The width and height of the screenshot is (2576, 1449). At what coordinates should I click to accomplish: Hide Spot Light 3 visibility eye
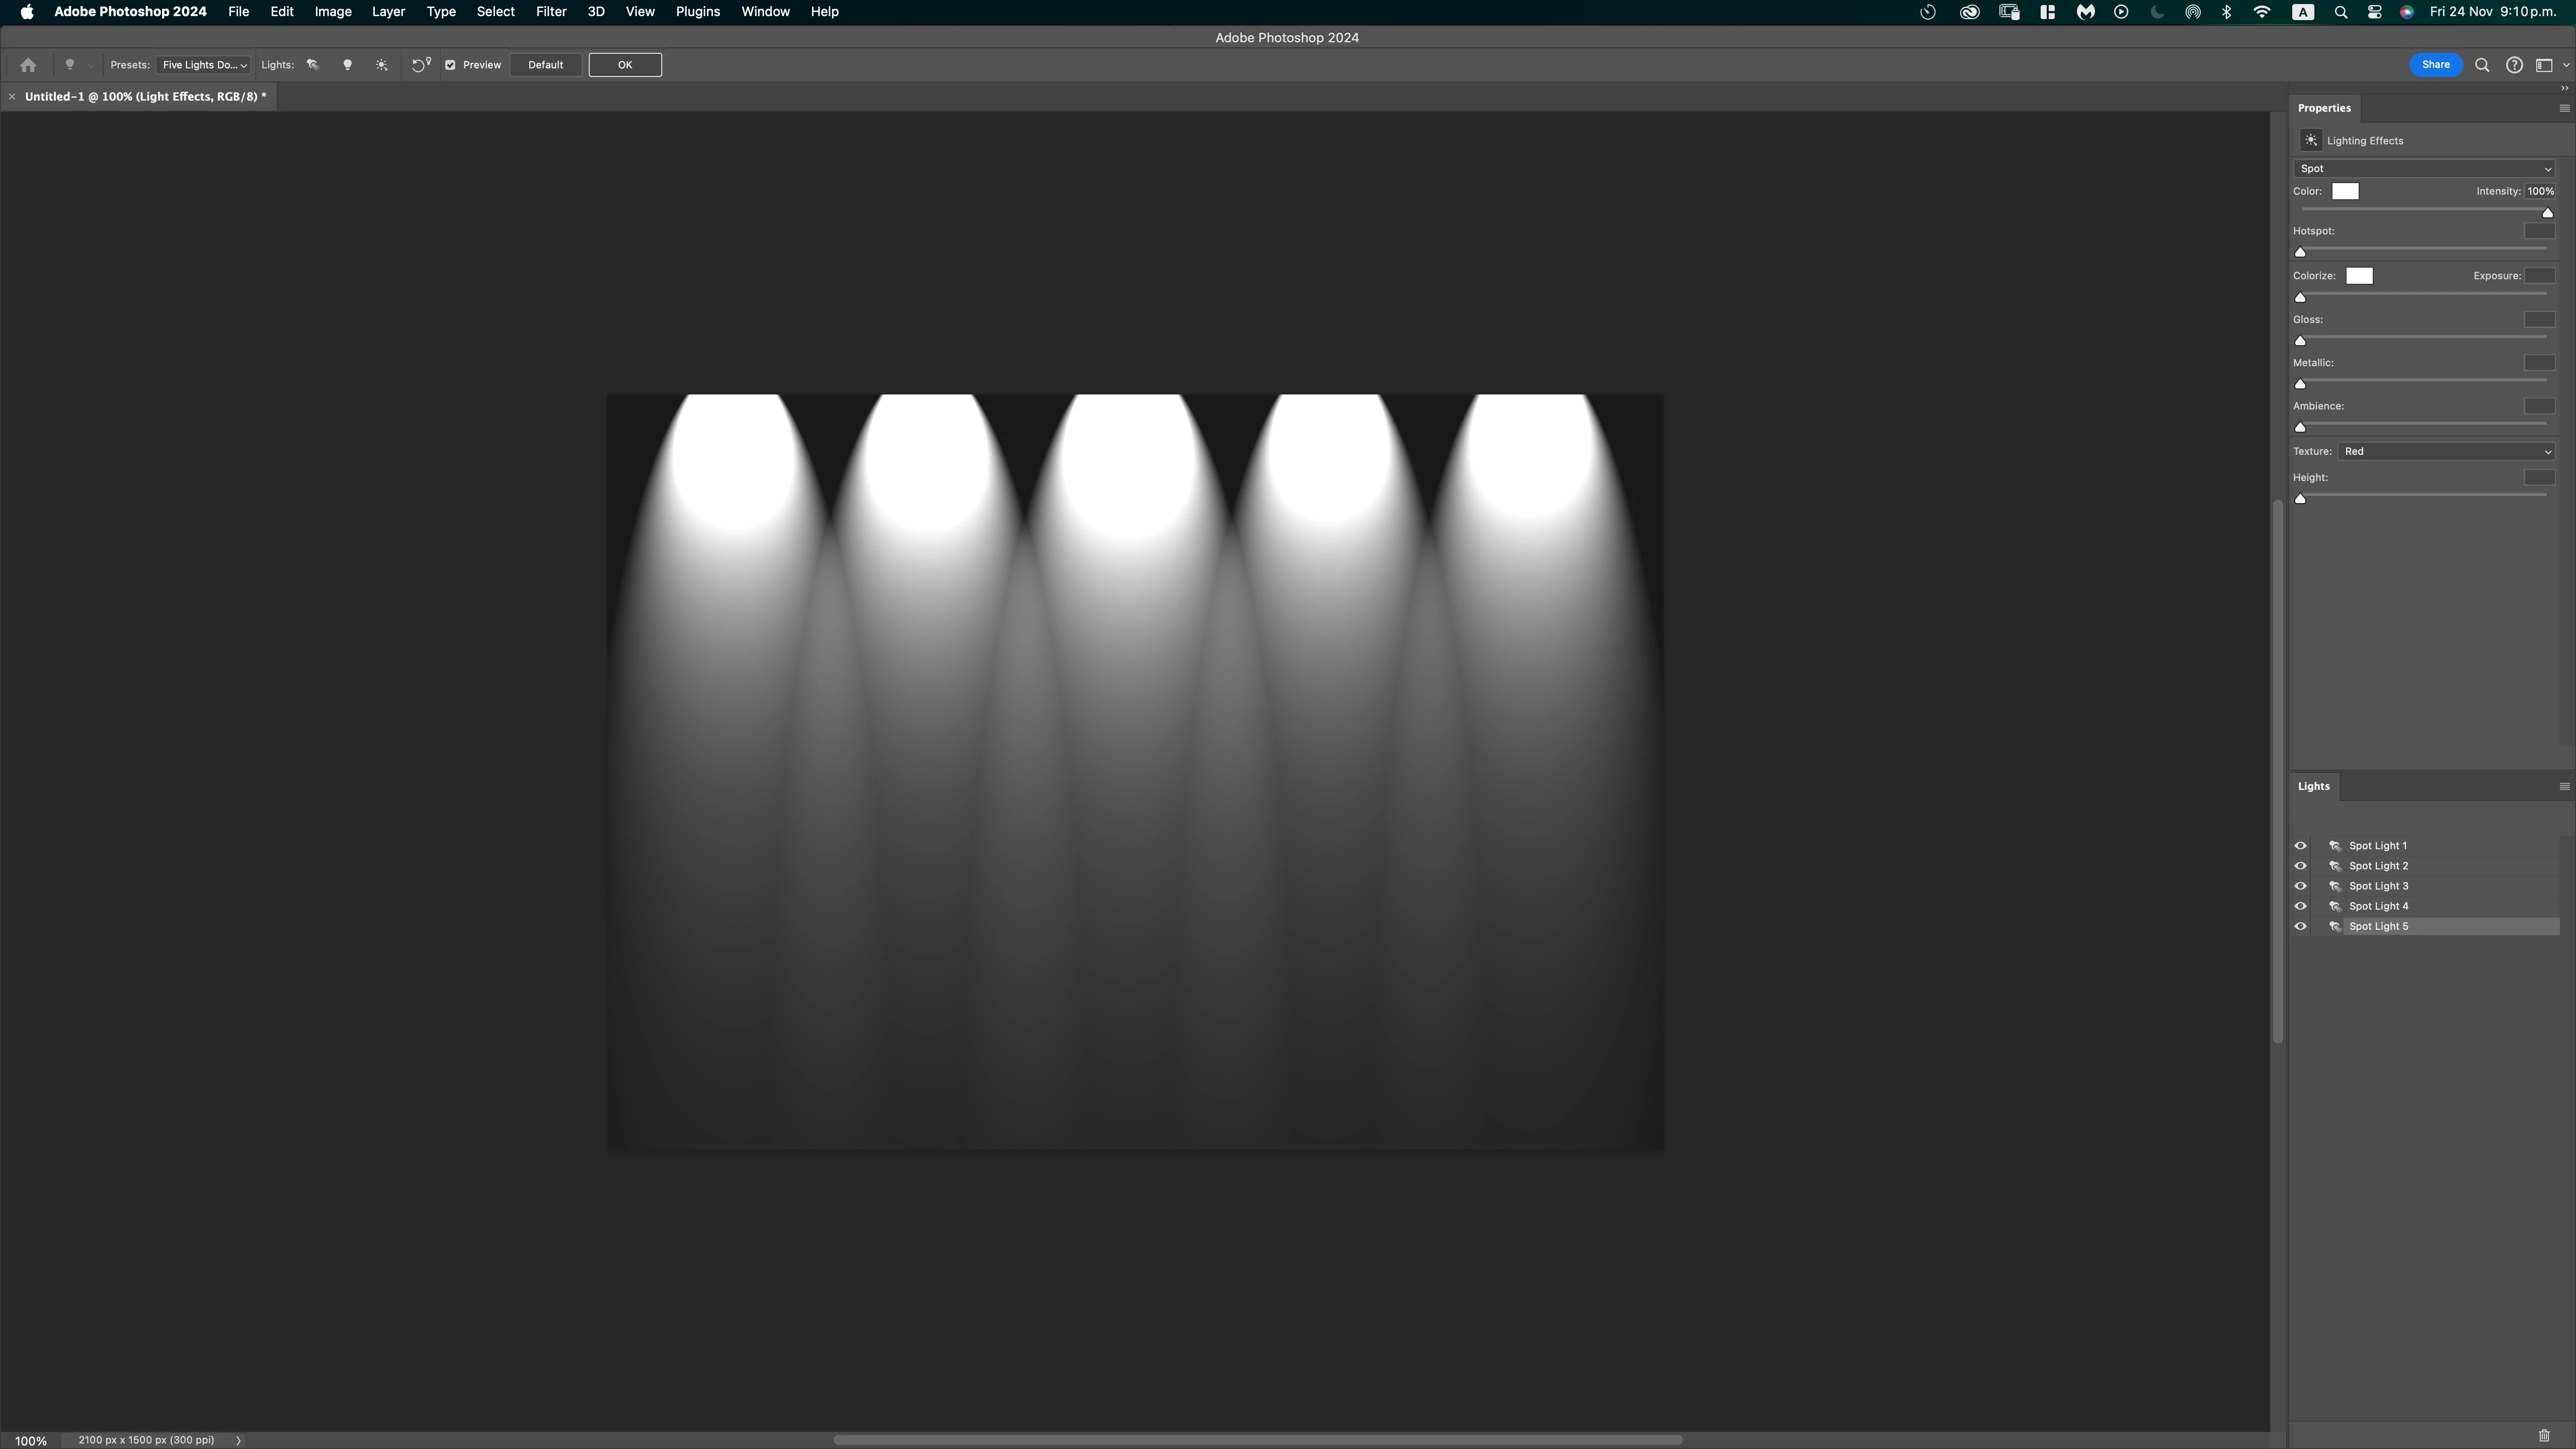coord(2300,886)
